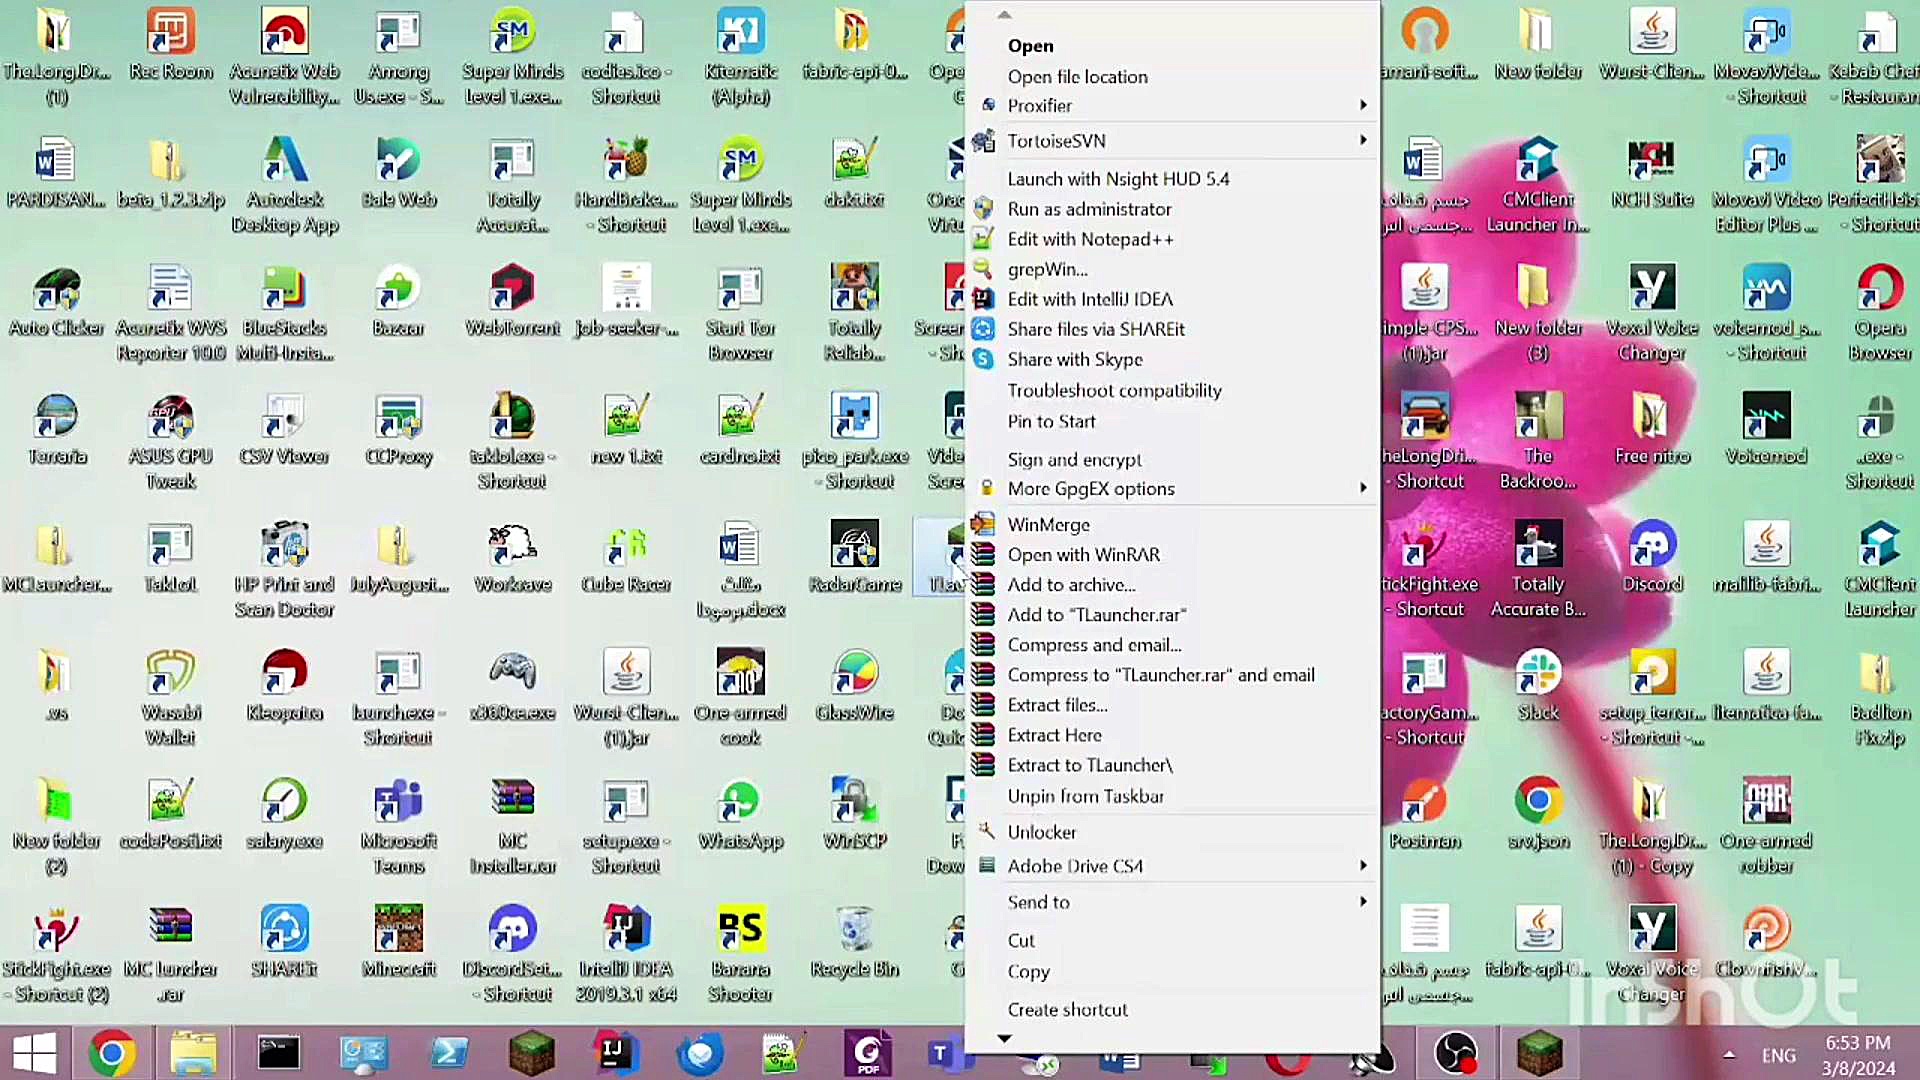1920x1080 pixels.
Task: Select the GlassWire desktop icon
Action: click(854, 684)
